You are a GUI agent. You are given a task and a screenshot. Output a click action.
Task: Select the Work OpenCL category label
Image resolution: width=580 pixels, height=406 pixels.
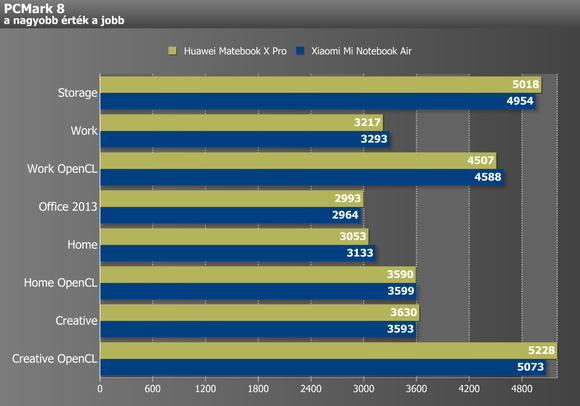(x=62, y=169)
